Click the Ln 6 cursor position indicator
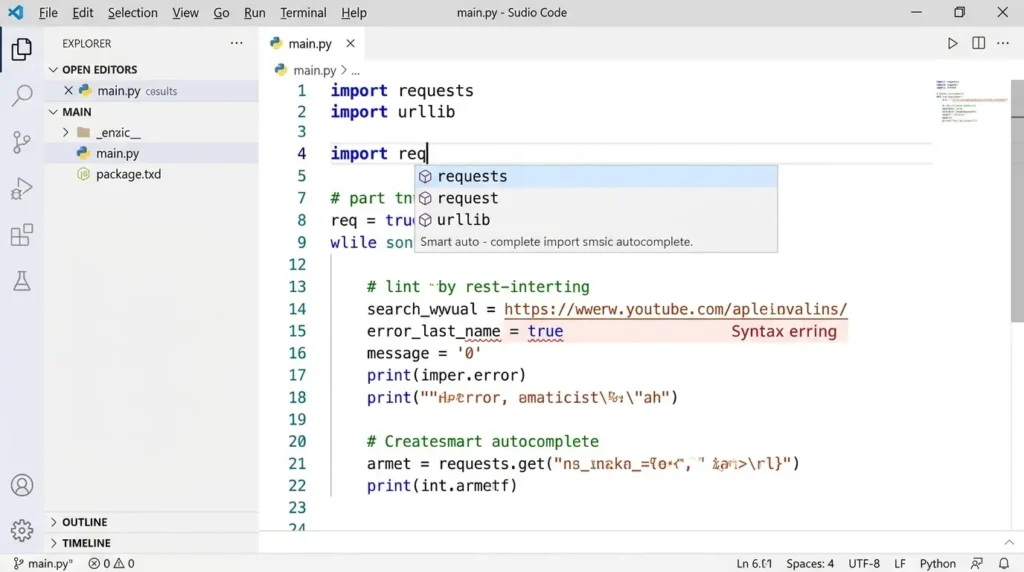 tap(754, 563)
